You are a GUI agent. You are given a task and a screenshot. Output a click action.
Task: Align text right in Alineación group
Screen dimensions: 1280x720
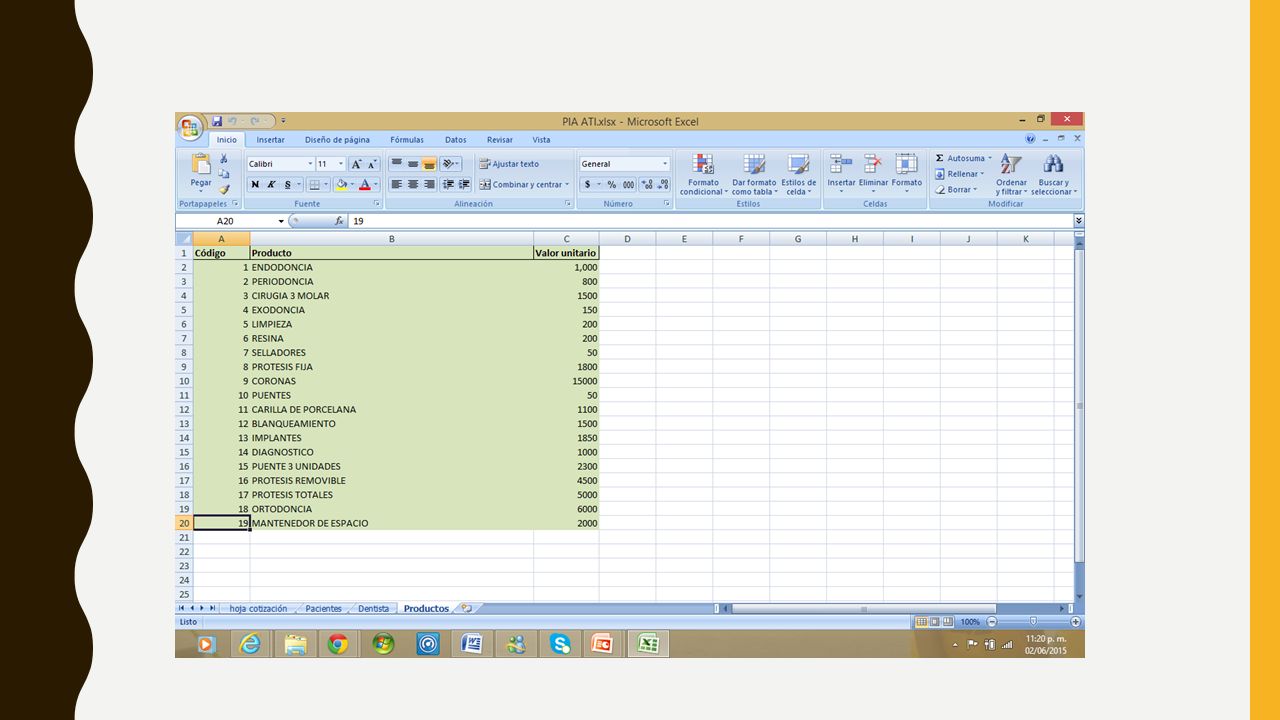point(429,185)
